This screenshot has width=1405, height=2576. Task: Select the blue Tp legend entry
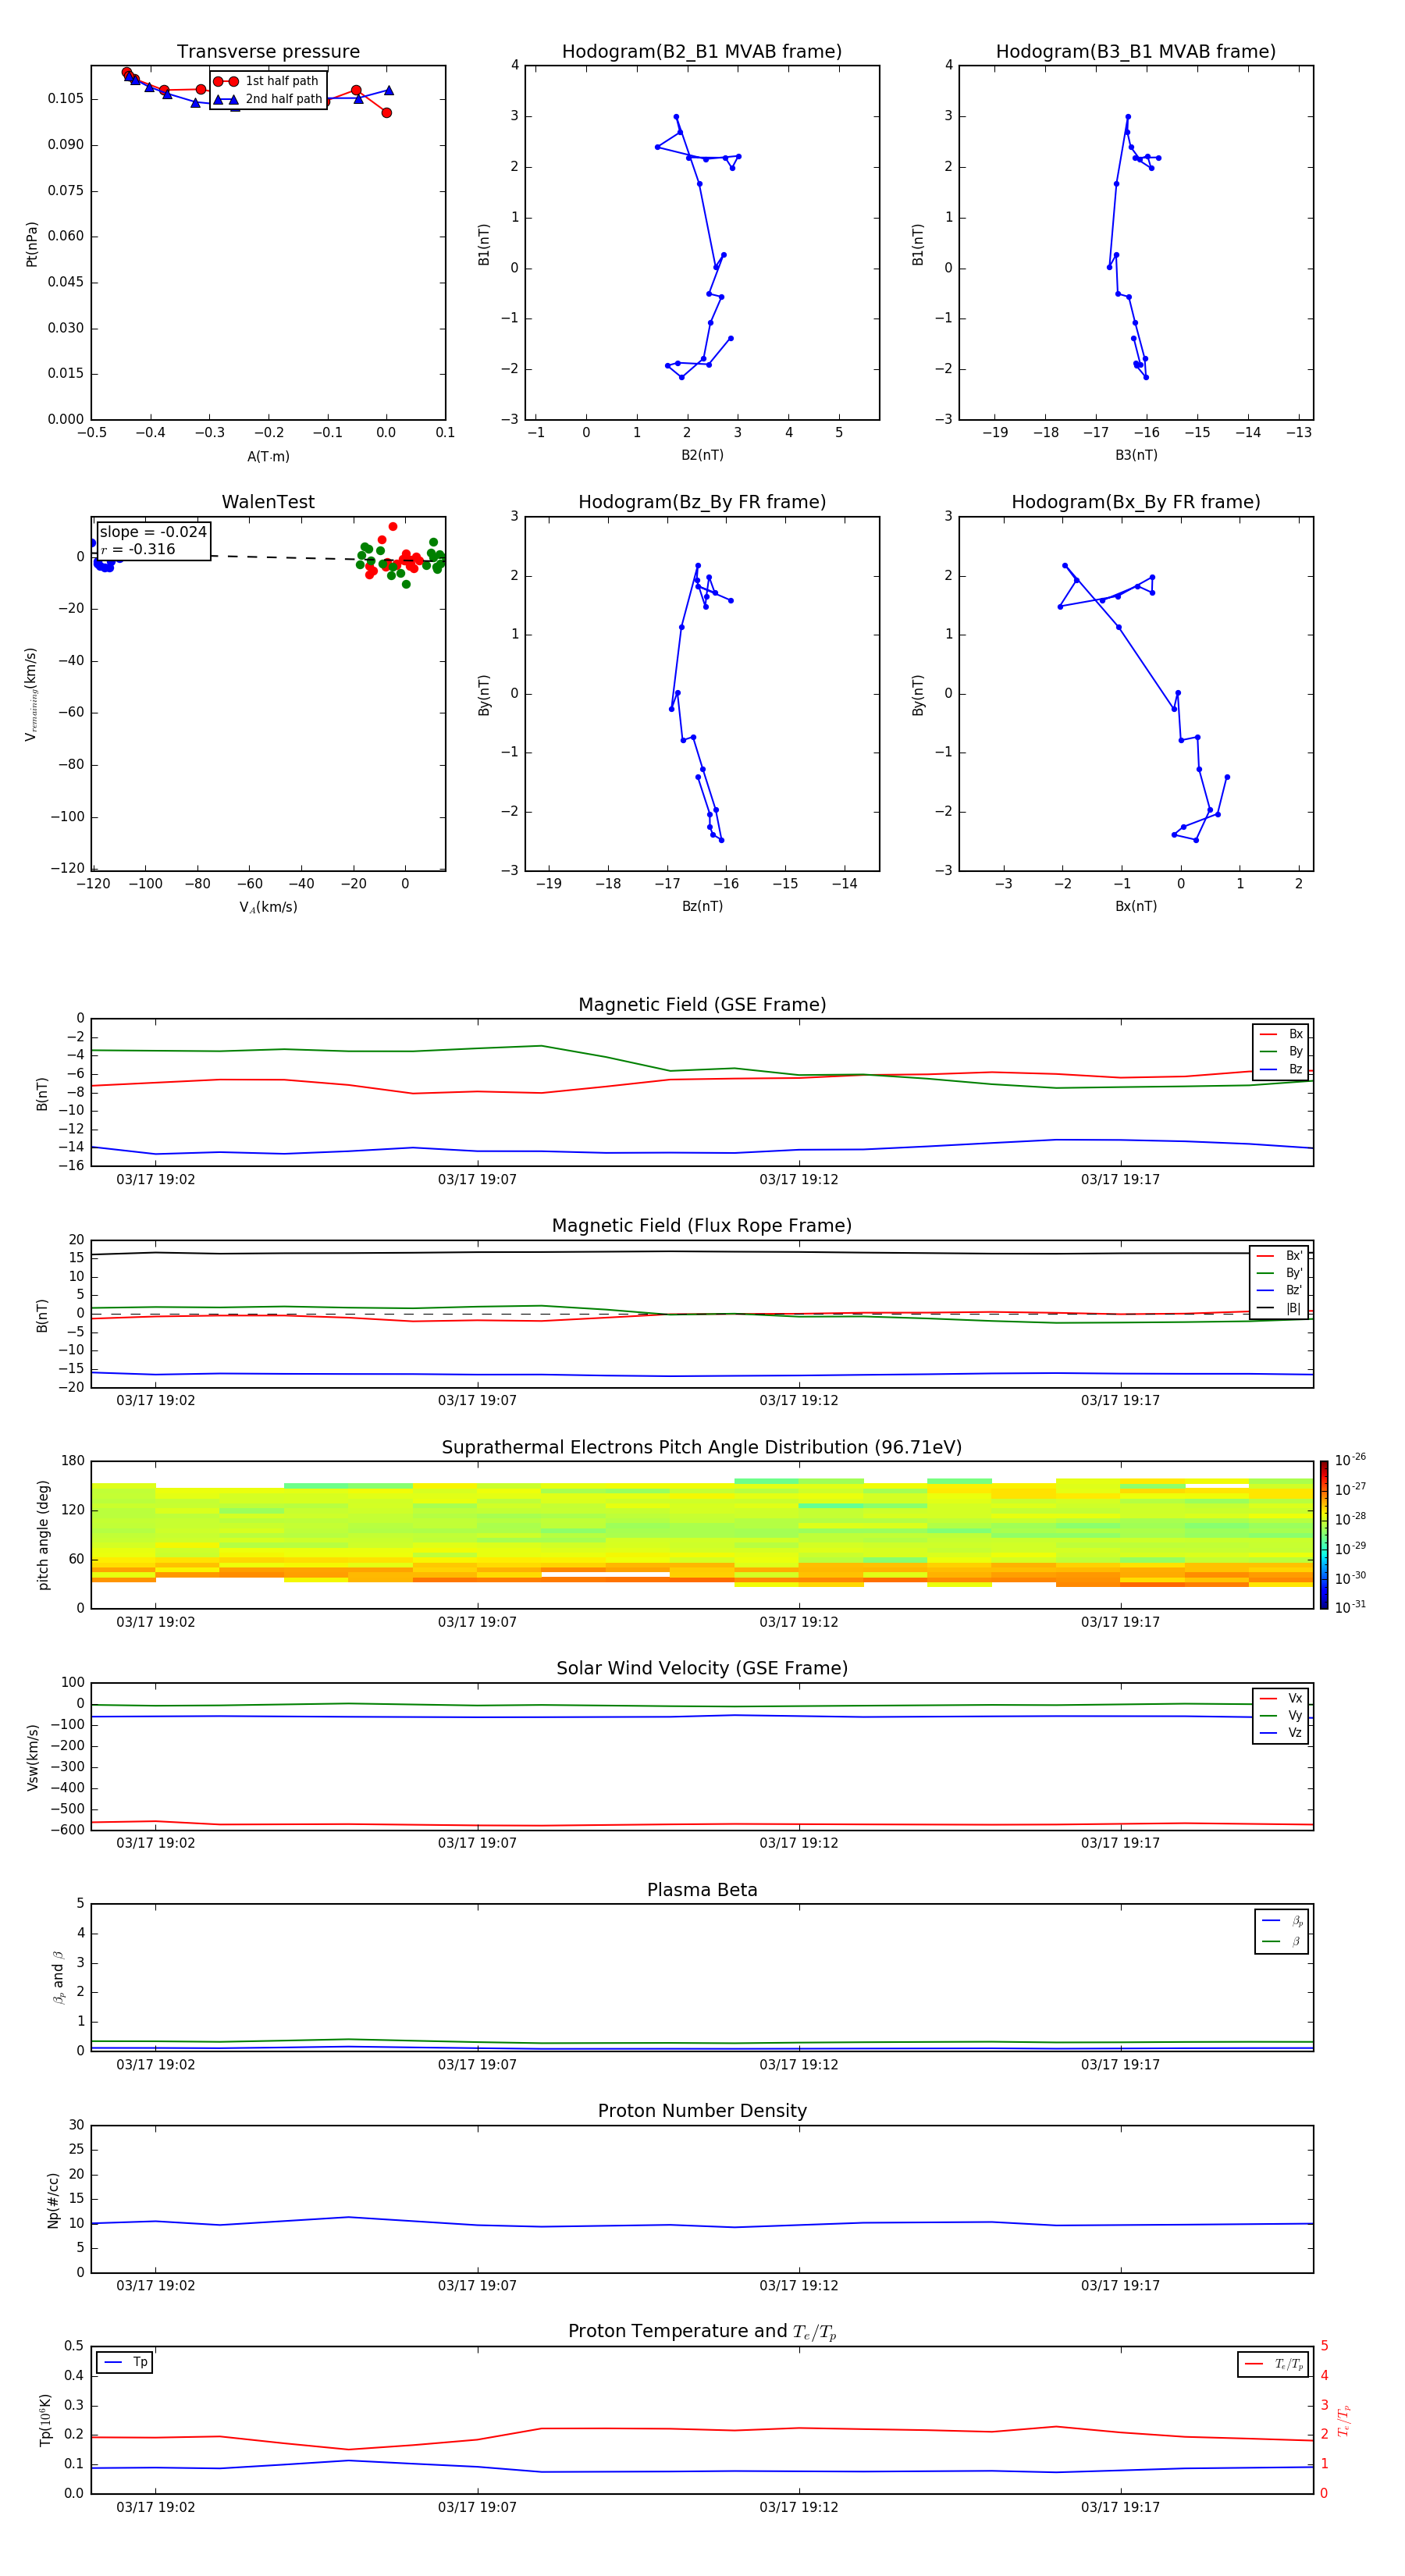pos(125,2362)
